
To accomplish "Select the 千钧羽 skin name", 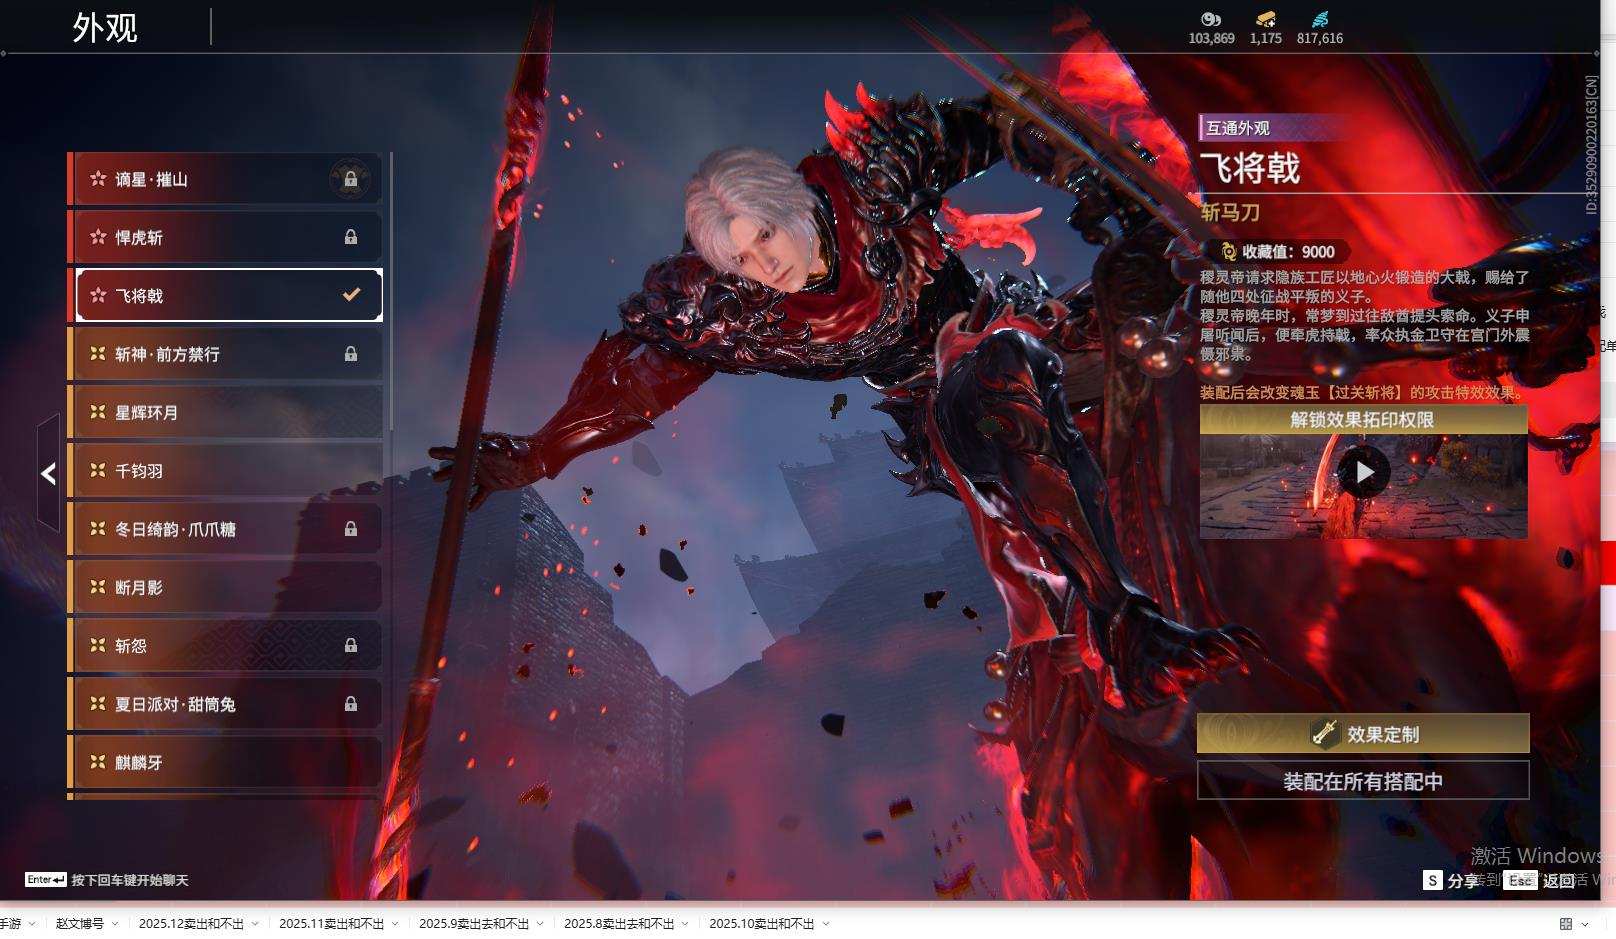I will [139, 470].
